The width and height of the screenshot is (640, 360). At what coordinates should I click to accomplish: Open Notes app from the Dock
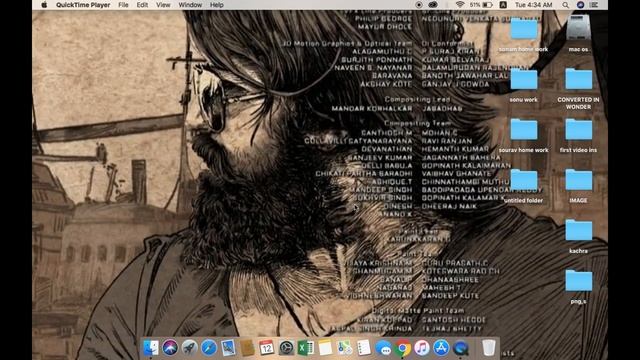click(x=325, y=348)
